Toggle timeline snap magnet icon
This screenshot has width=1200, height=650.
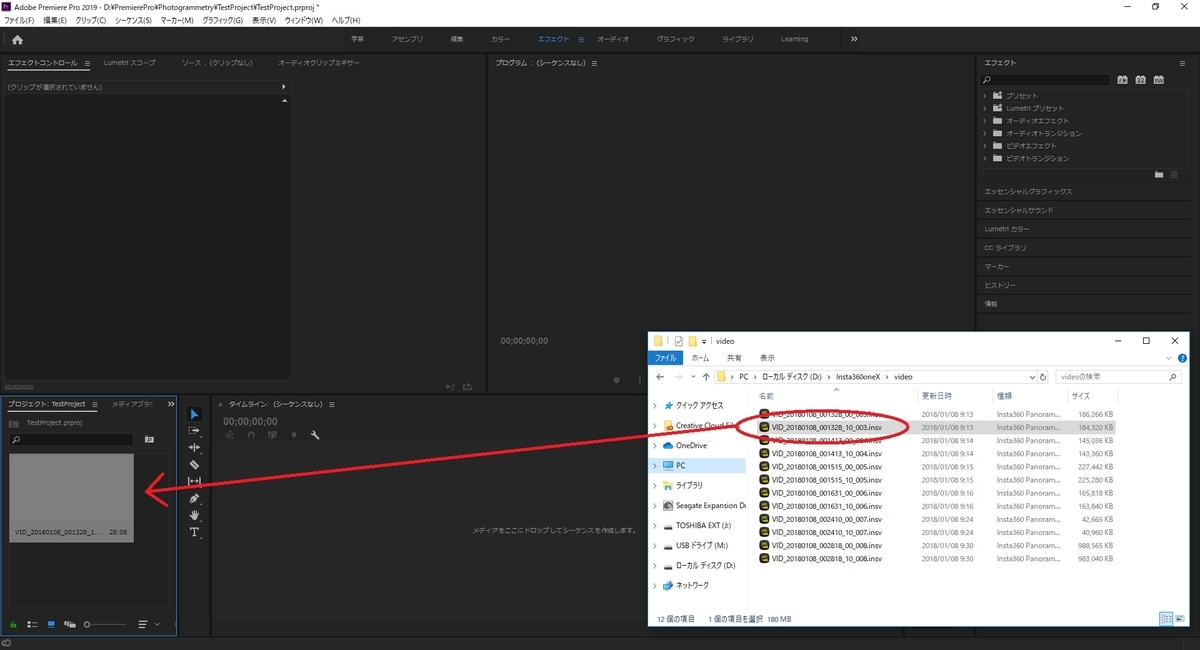tap(249, 435)
